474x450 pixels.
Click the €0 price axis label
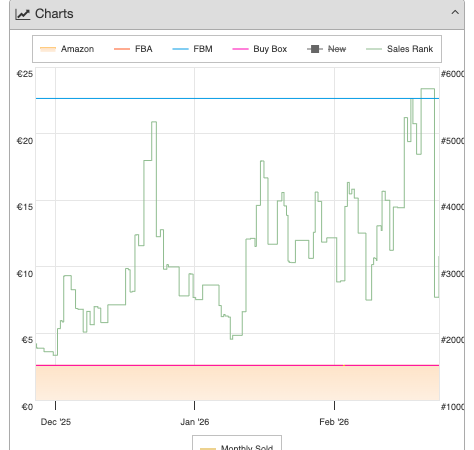[27, 407]
